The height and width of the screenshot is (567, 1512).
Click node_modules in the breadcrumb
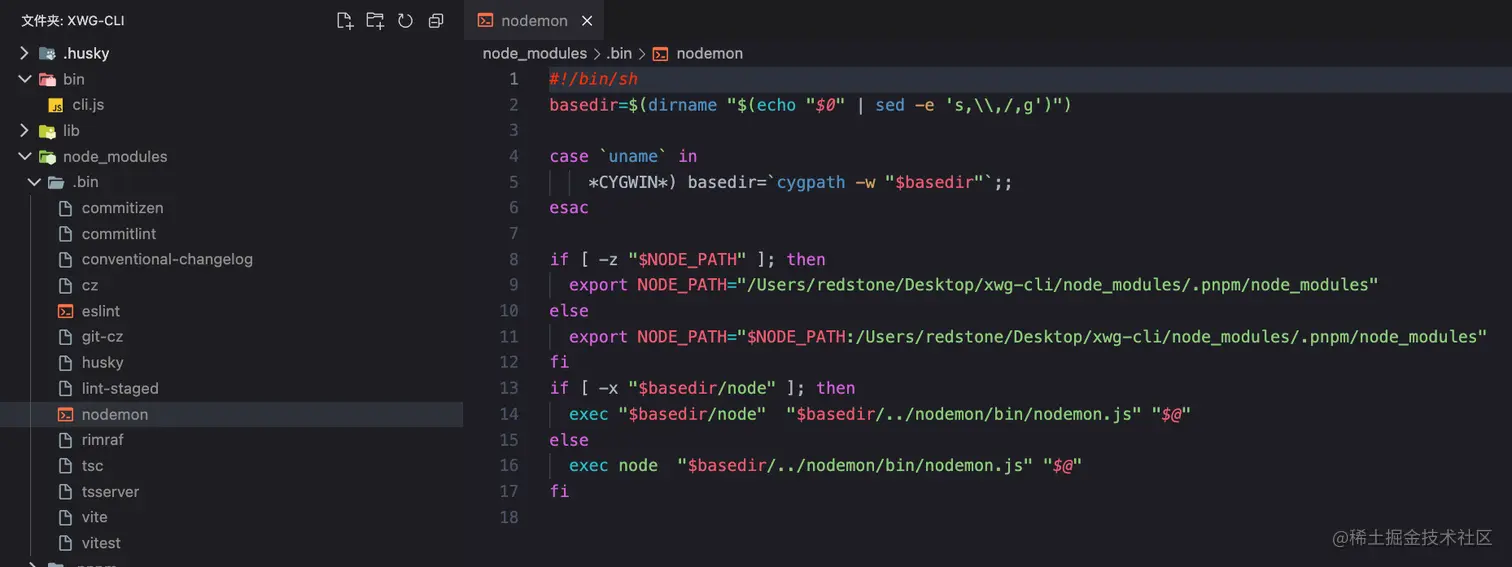click(535, 53)
